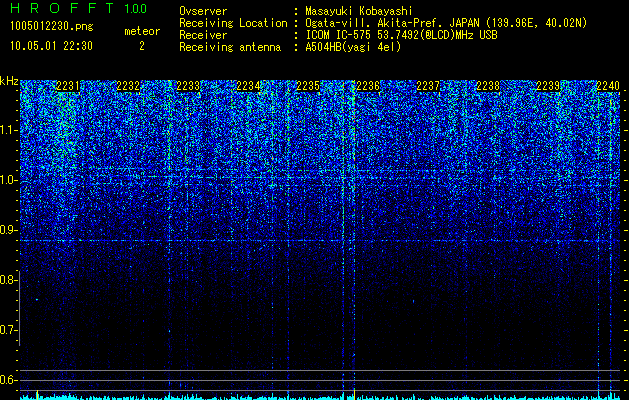
Task: Click the meteor count value 2
Action: (x=142, y=46)
